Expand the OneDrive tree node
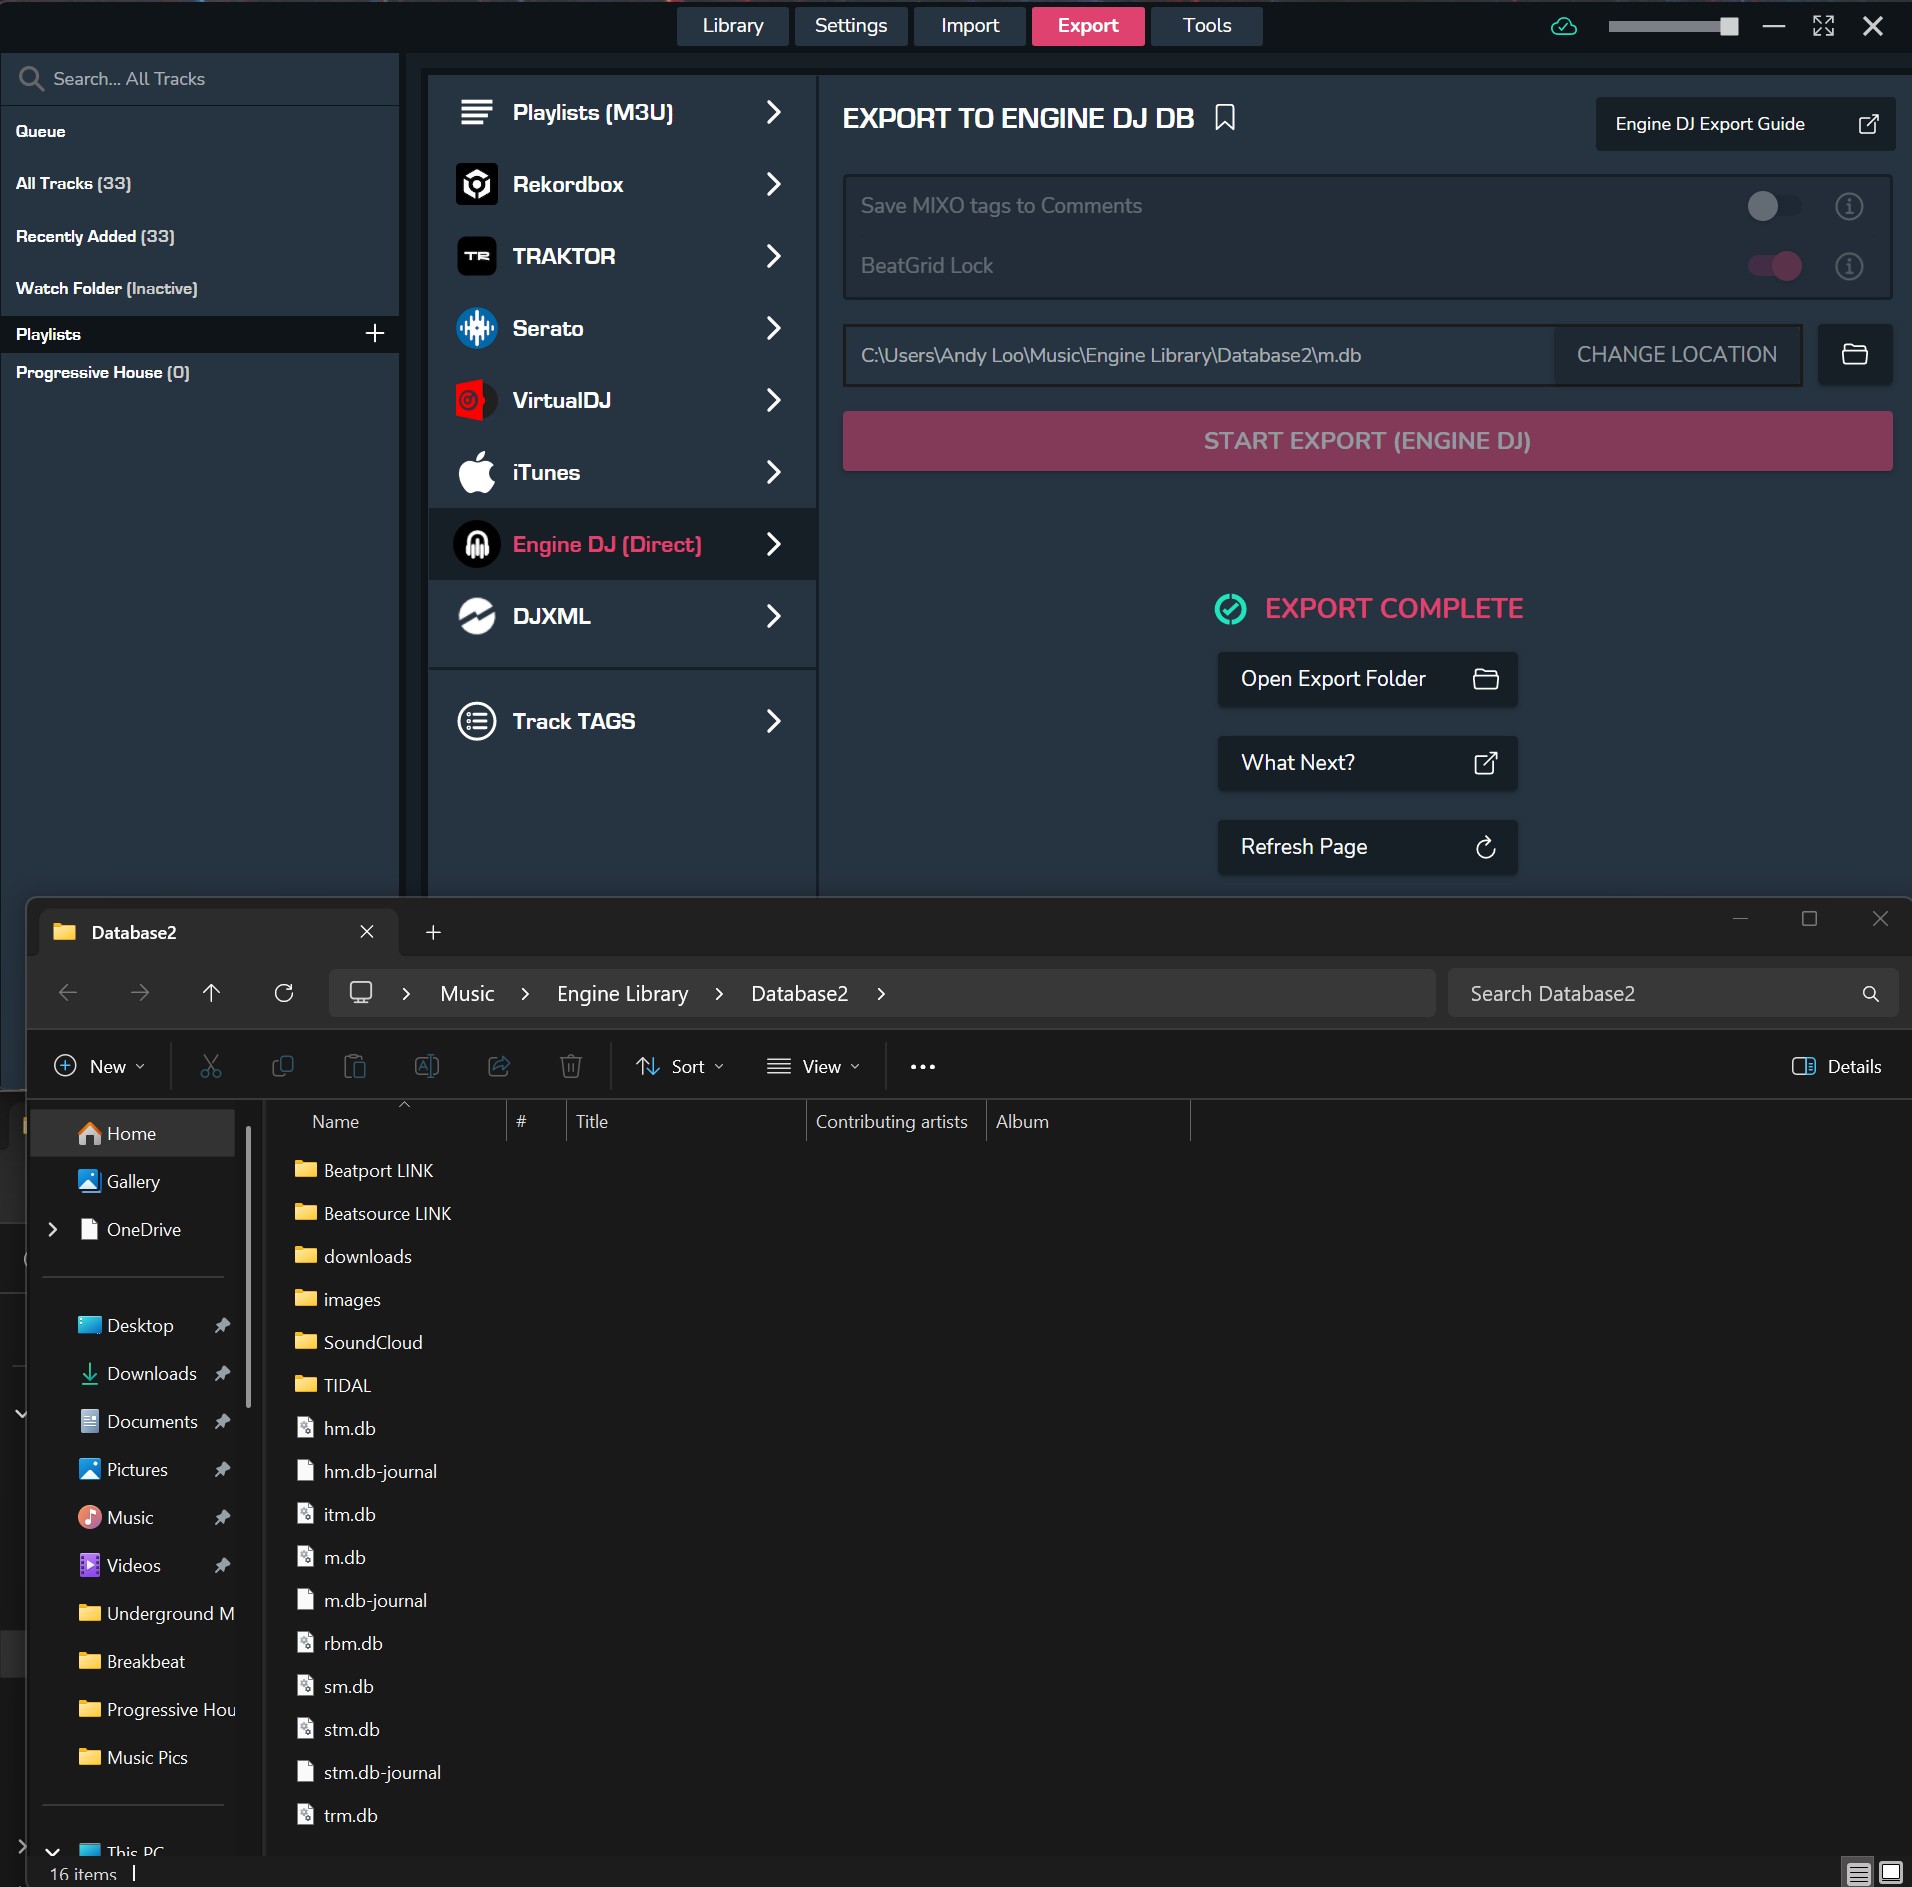 (53, 1229)
